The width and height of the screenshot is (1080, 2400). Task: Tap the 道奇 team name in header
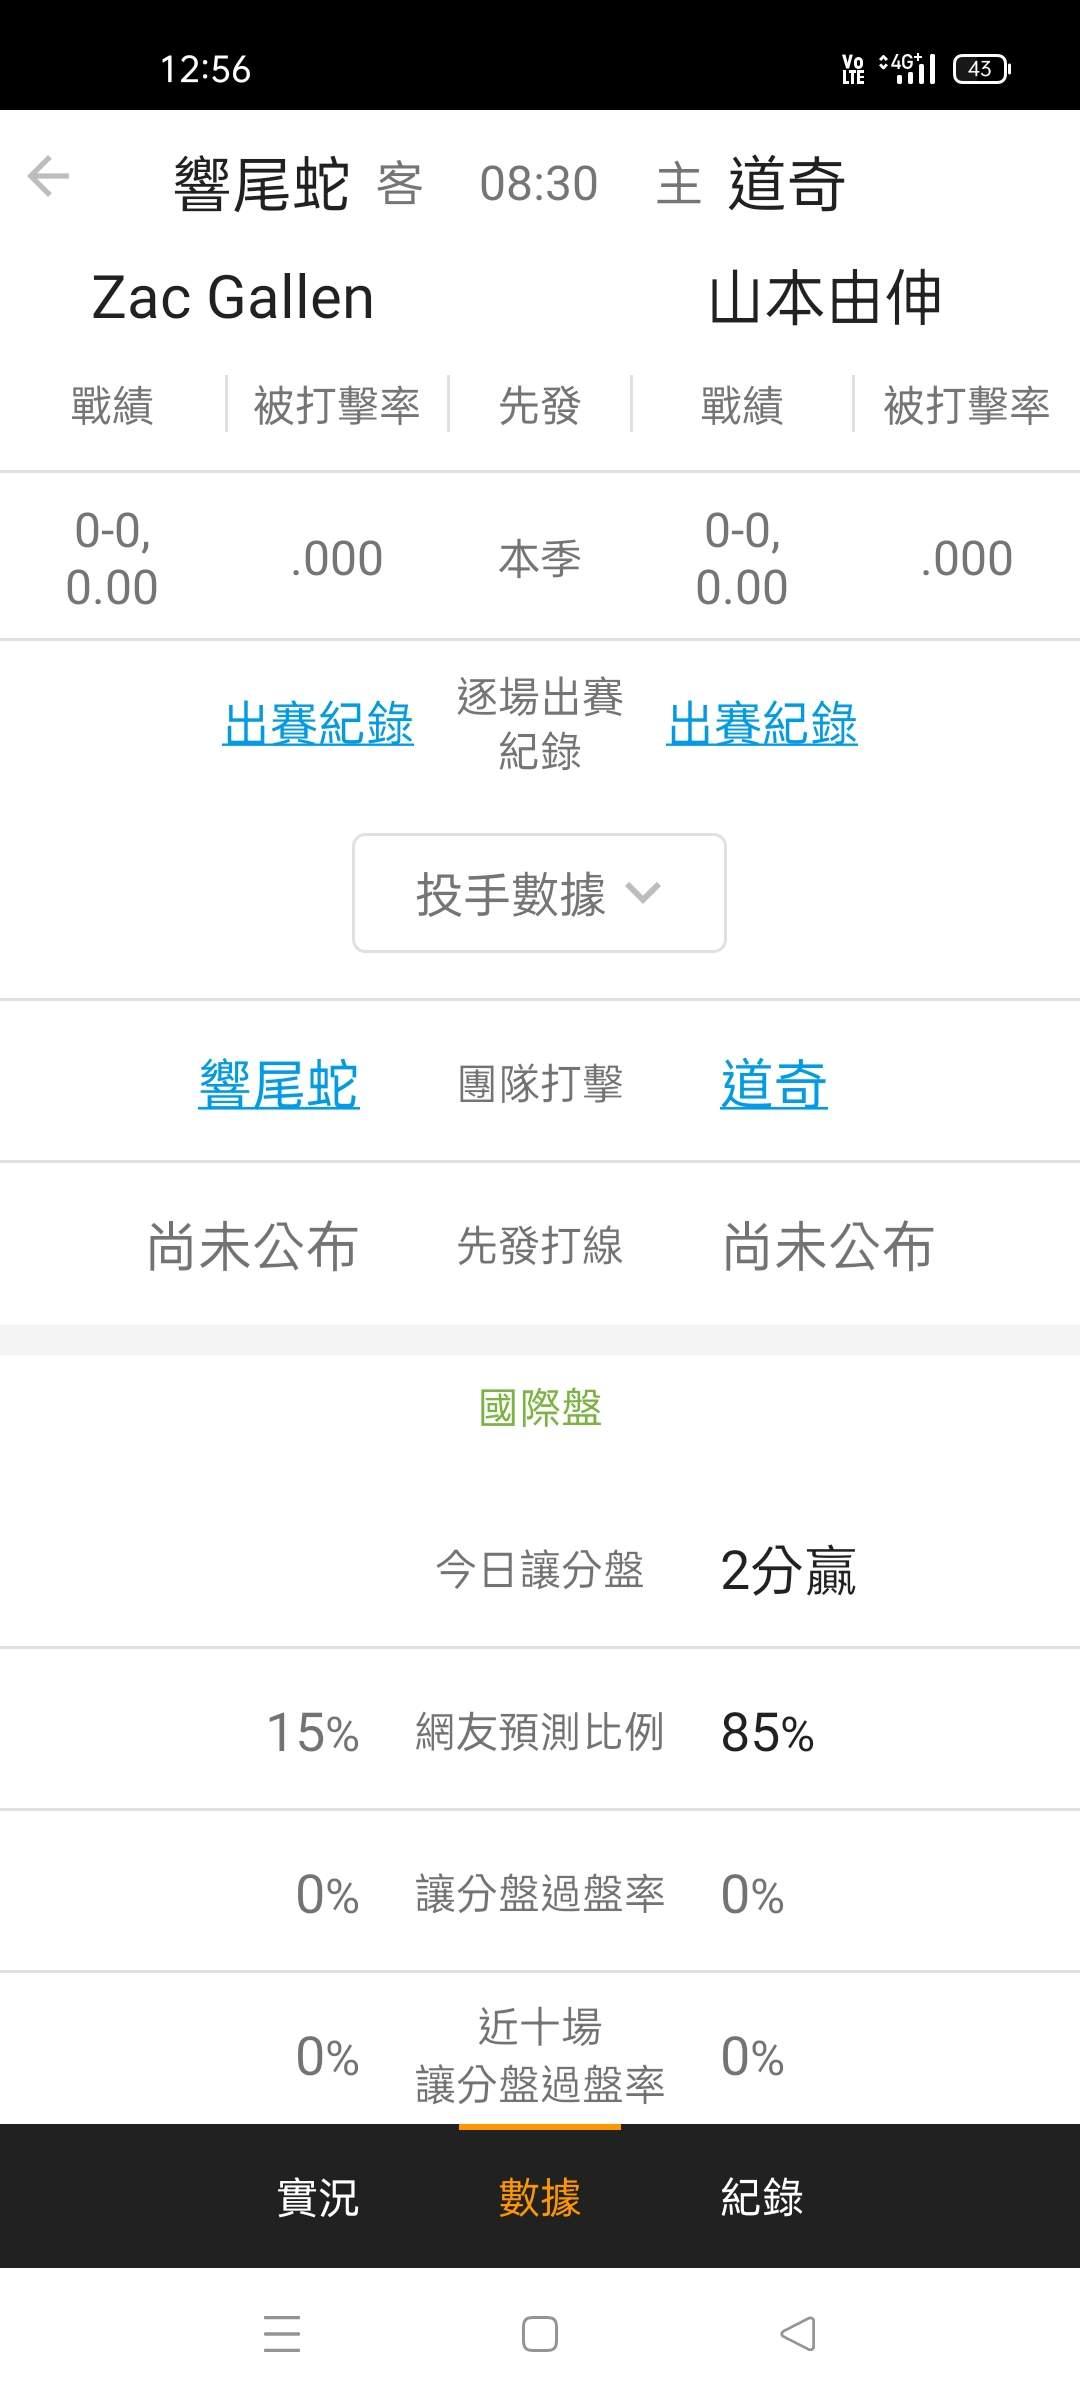(x=787, y=185)
